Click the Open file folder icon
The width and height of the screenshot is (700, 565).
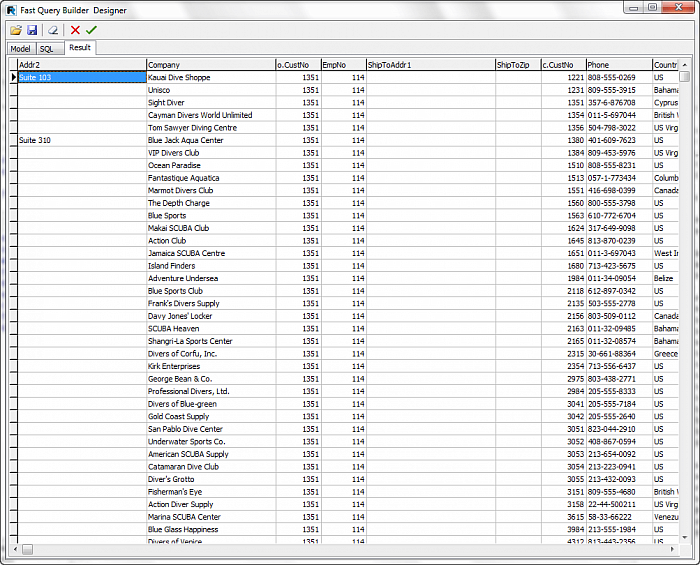click(x=16, y=30)
